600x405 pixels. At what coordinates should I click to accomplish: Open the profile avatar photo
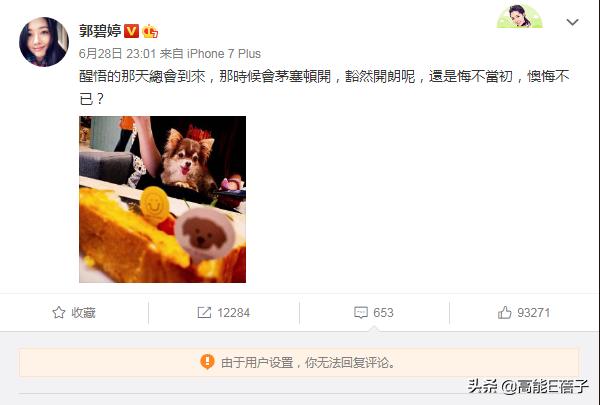coord(44,42)
